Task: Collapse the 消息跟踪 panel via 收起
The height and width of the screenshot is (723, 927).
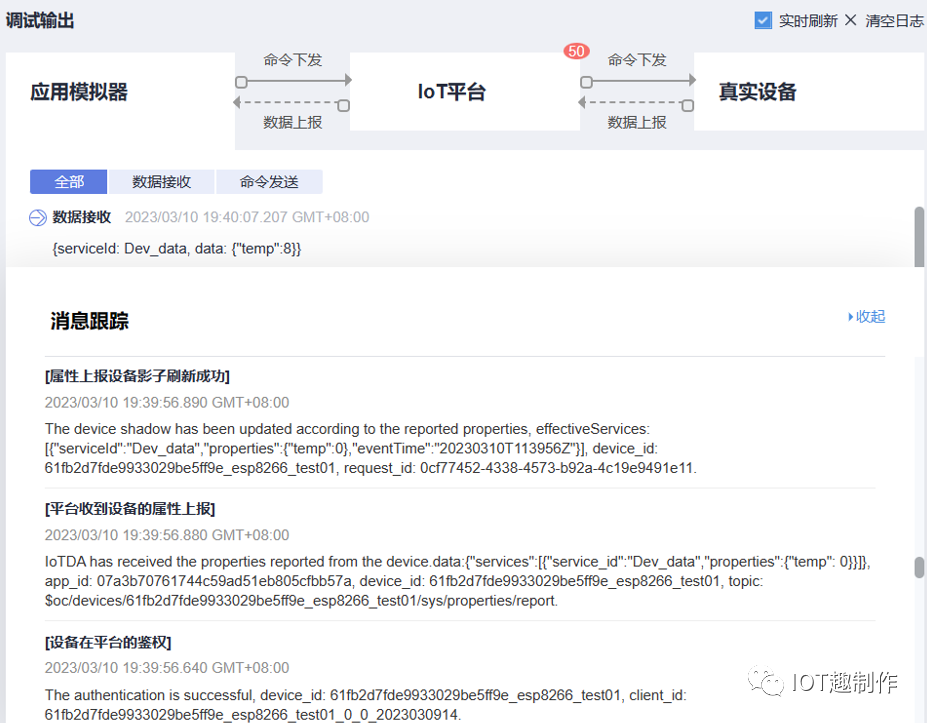Action: tap(866, 316)
